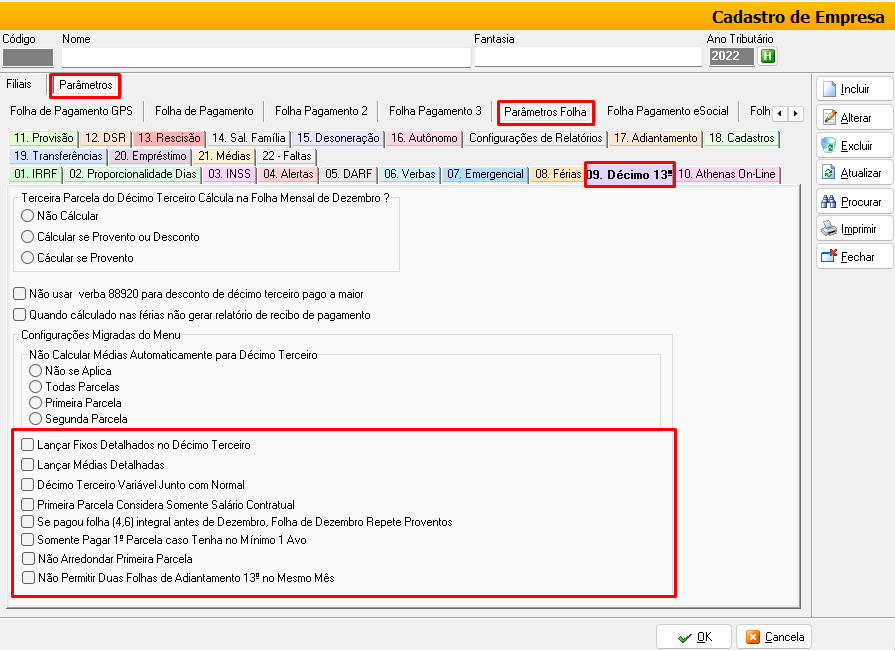Screen dimensions: 895x650
Task: Click the Incluir document icon
Action: pos(829,89)
